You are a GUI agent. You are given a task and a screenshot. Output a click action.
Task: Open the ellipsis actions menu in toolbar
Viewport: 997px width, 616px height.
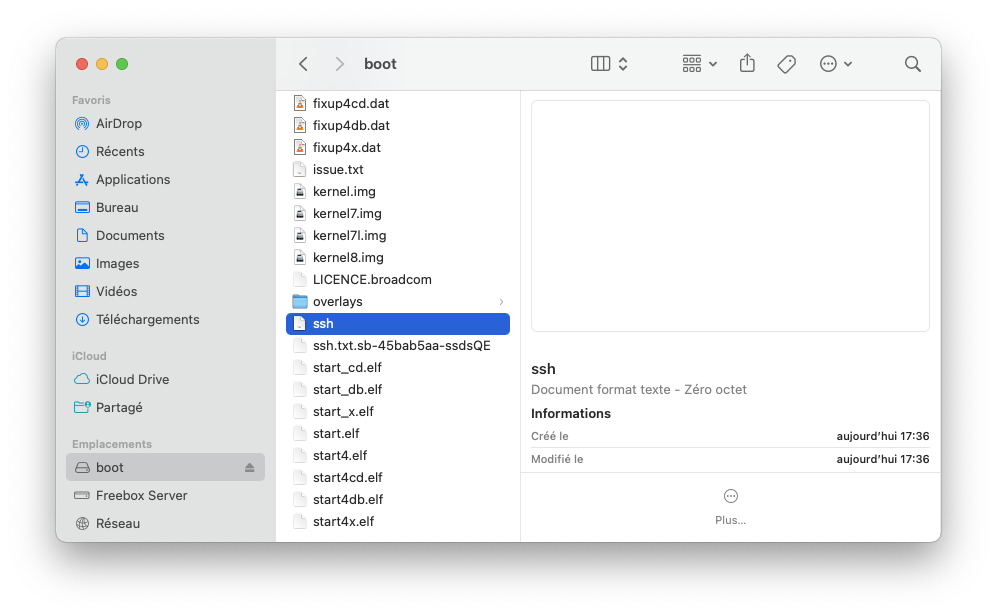(x=835, y=64)
